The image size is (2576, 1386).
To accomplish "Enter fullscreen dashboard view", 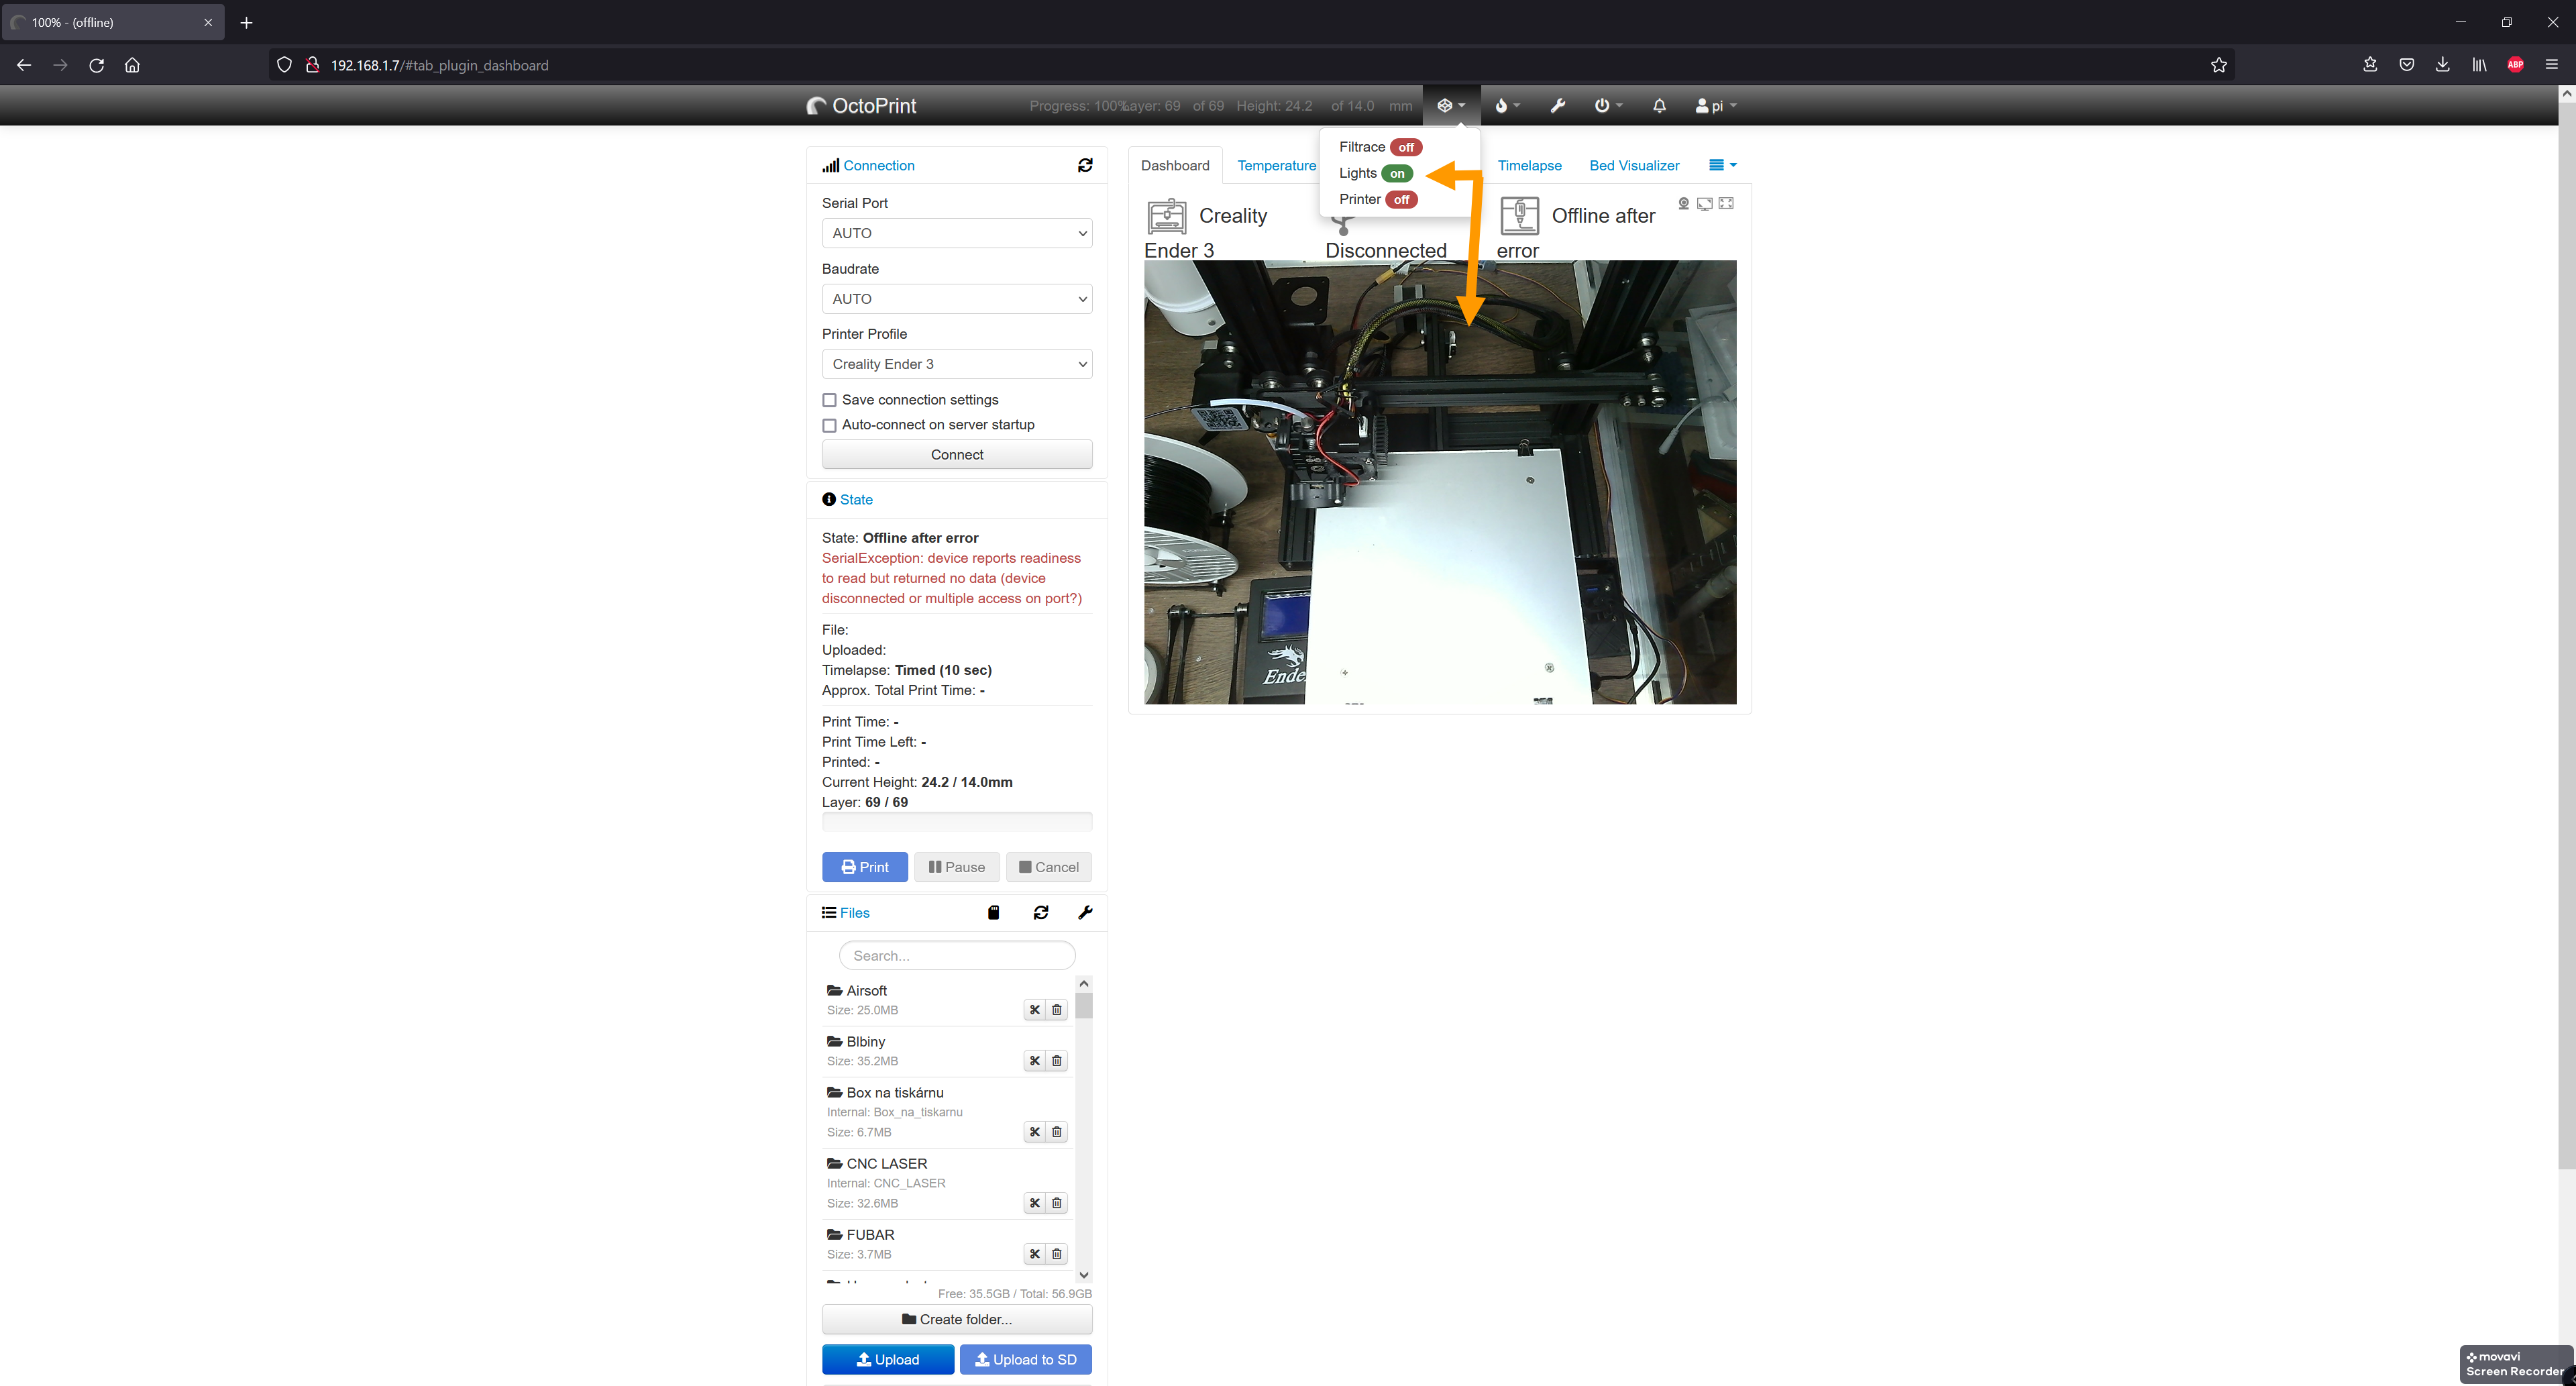I will click(1726, 203).
